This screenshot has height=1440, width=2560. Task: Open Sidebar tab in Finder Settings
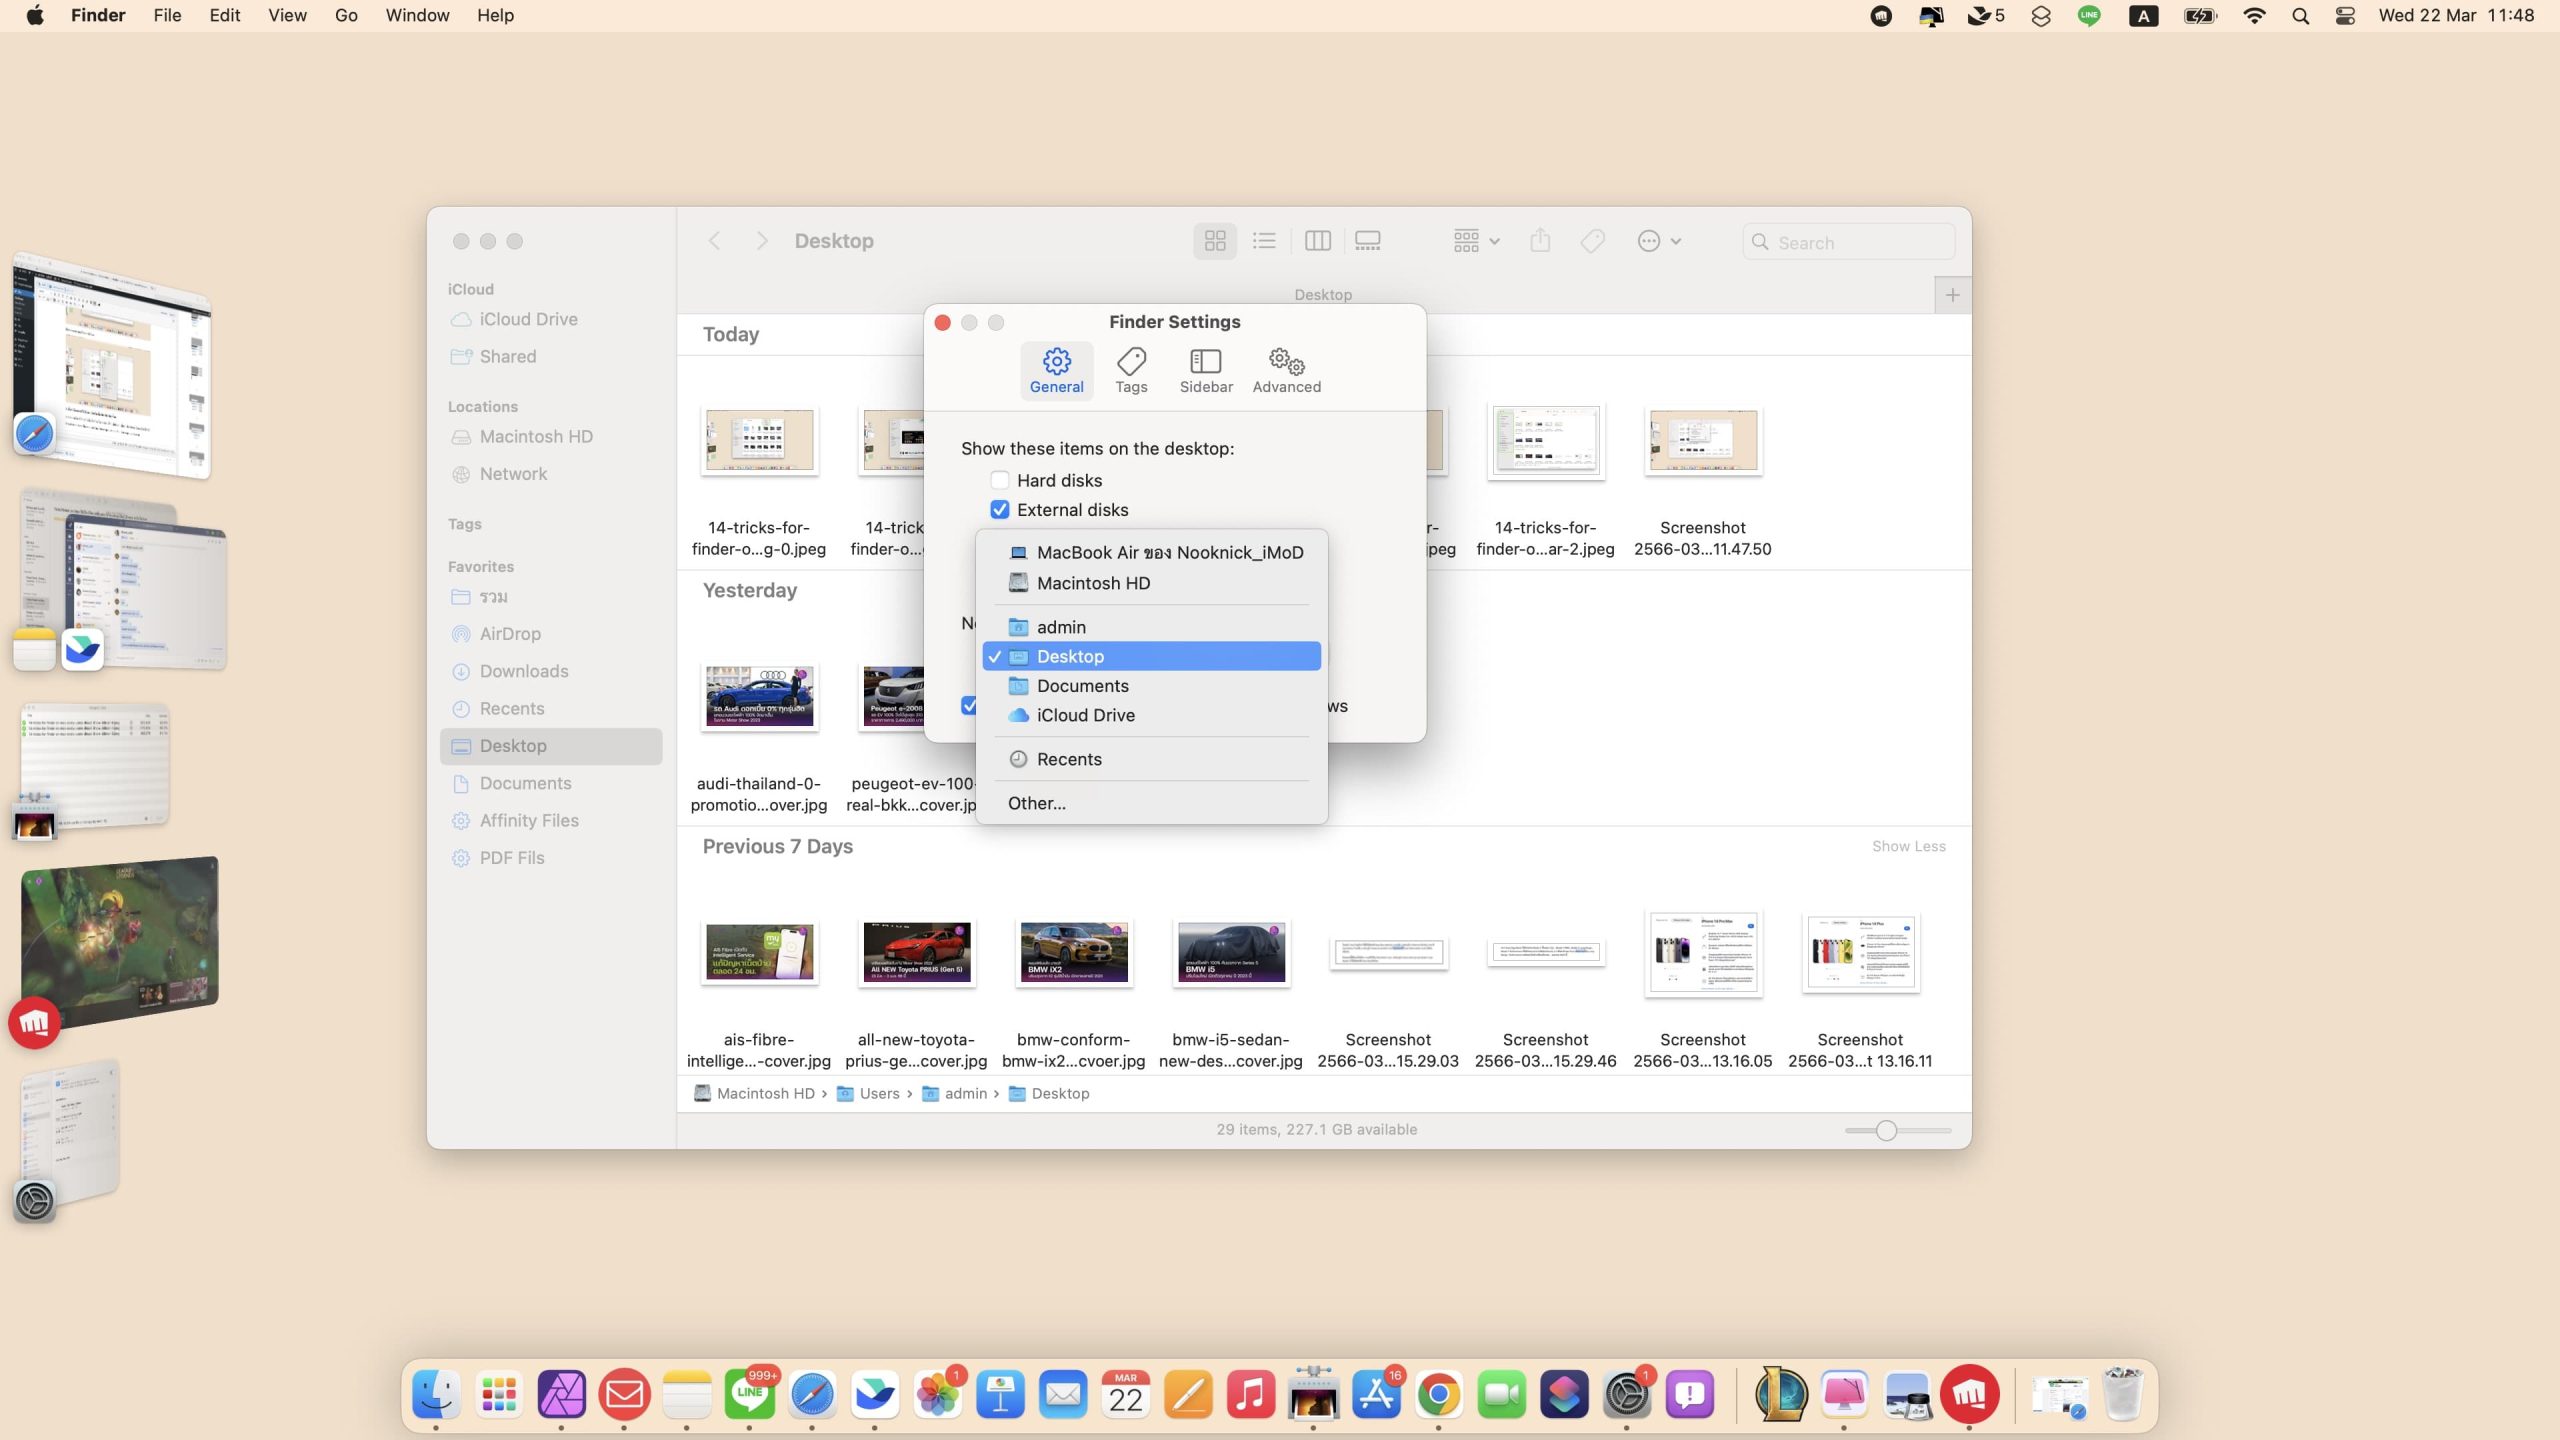1205,371
